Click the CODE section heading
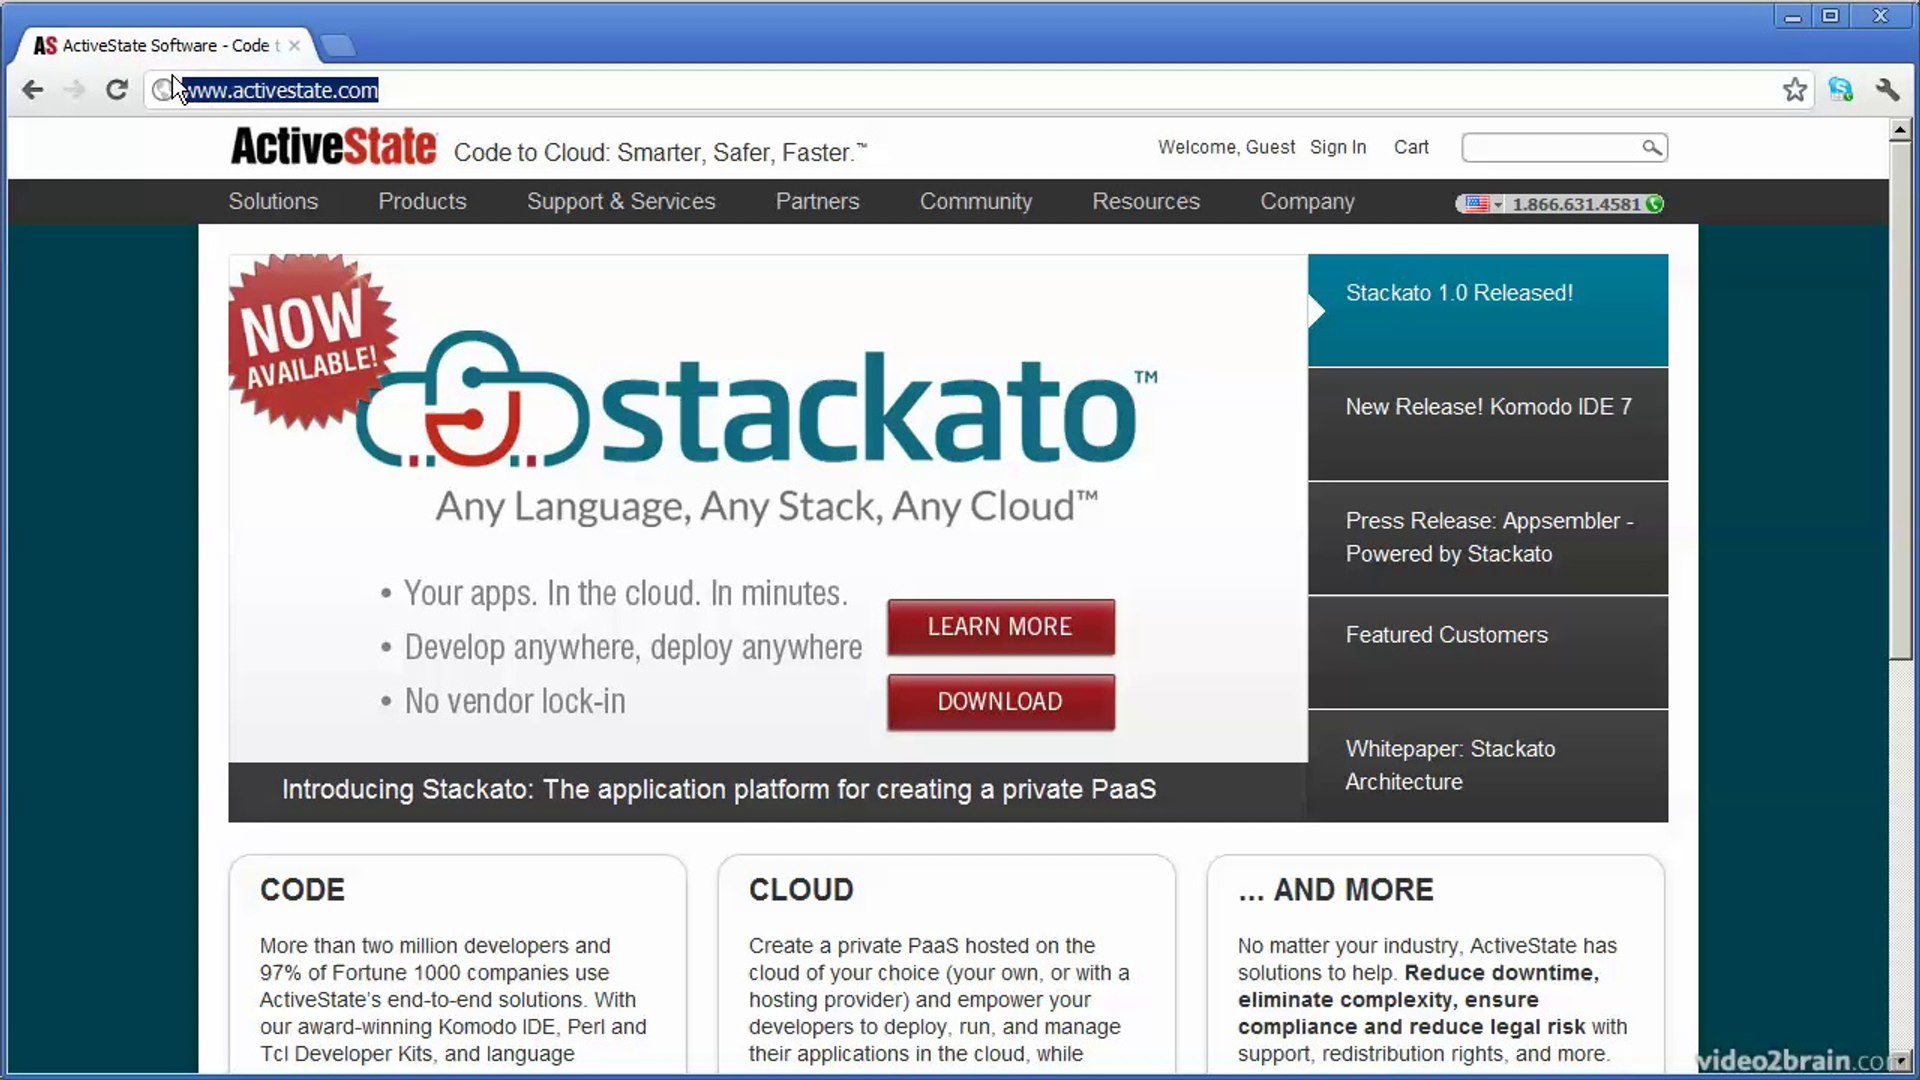The width and height of the screenshot is (1920, 1080). [x=302, y=890]
